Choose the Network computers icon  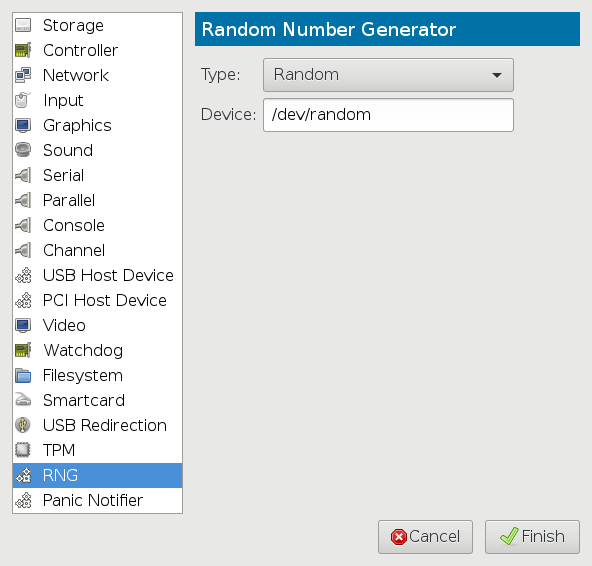coord(23,75)
